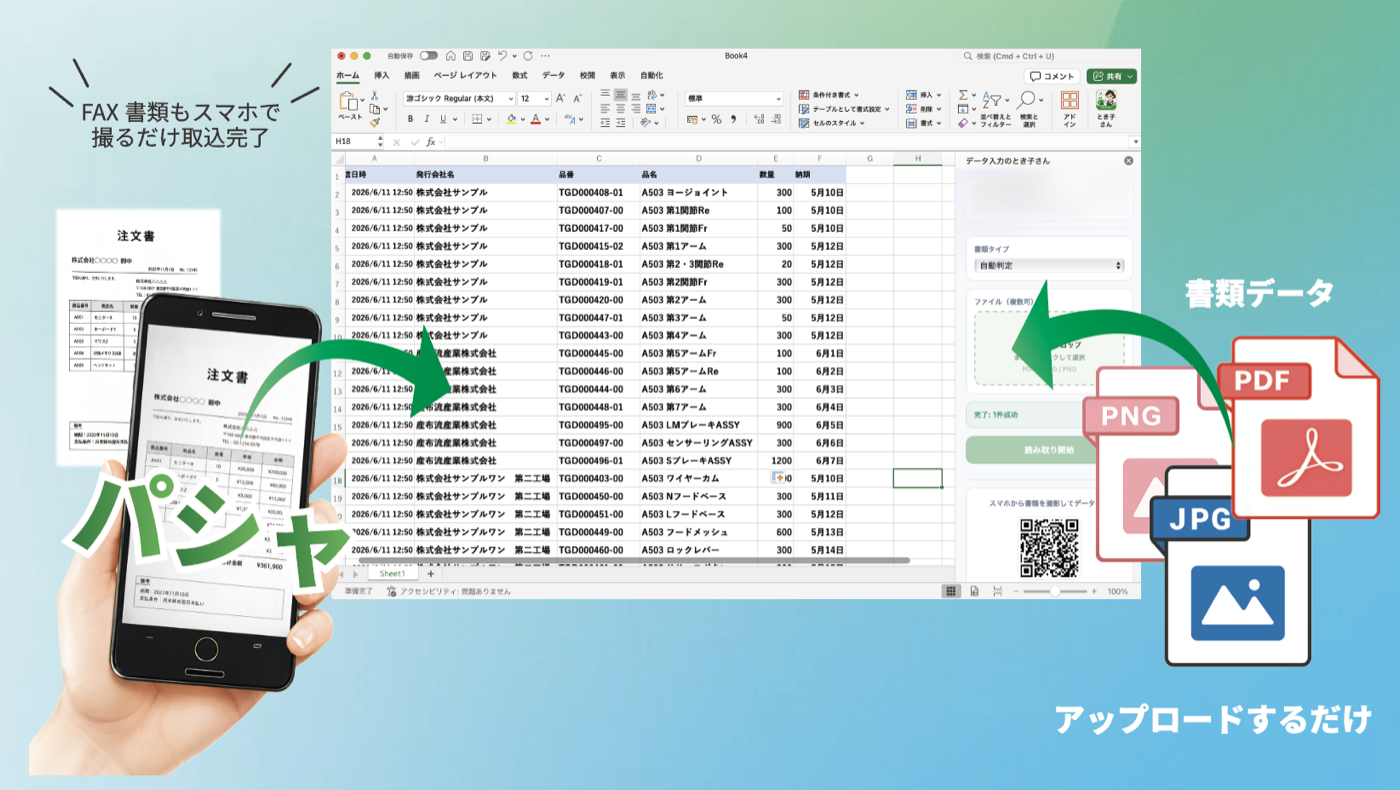Click the ペースト paste clipboard icon

pyautogui.click(x=349, y=101)
